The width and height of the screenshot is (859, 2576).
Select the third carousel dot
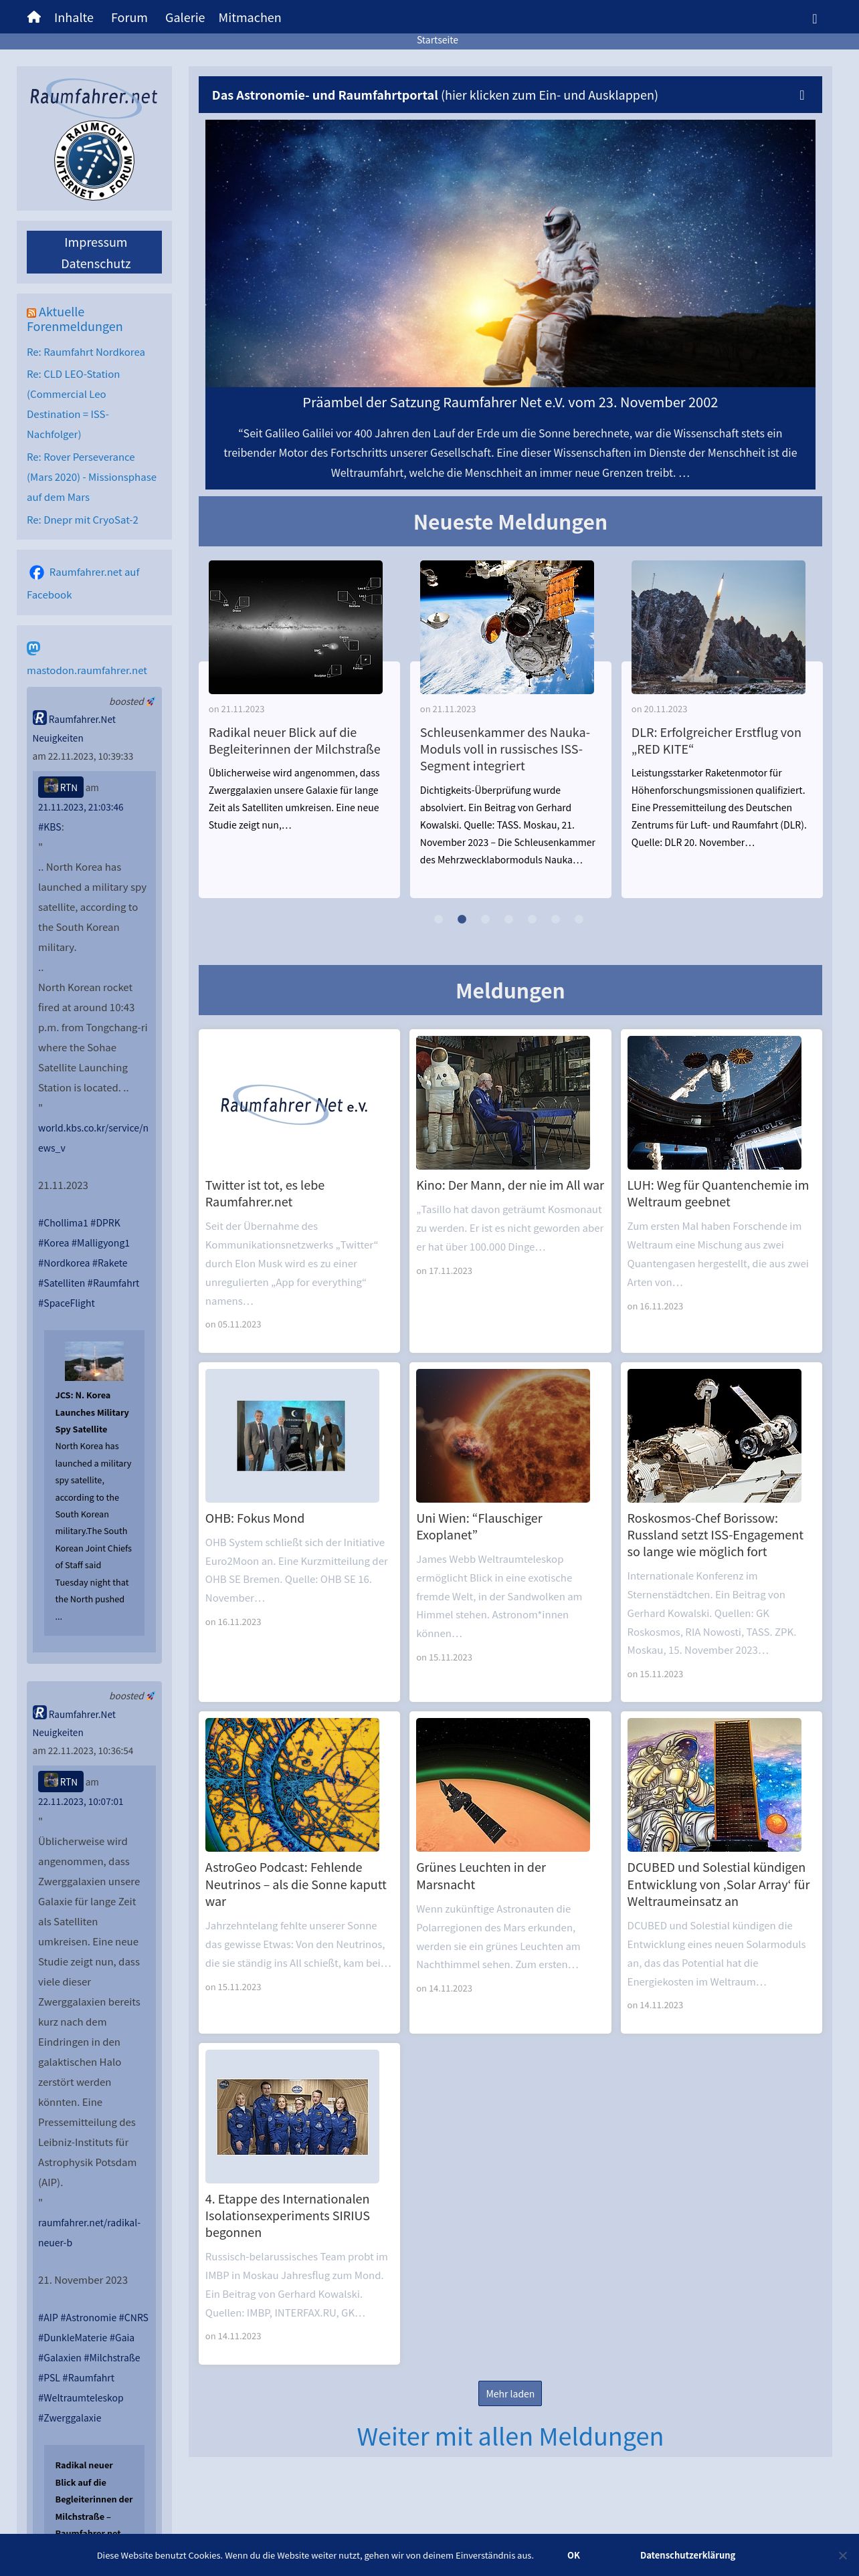[x=485, y=919]
